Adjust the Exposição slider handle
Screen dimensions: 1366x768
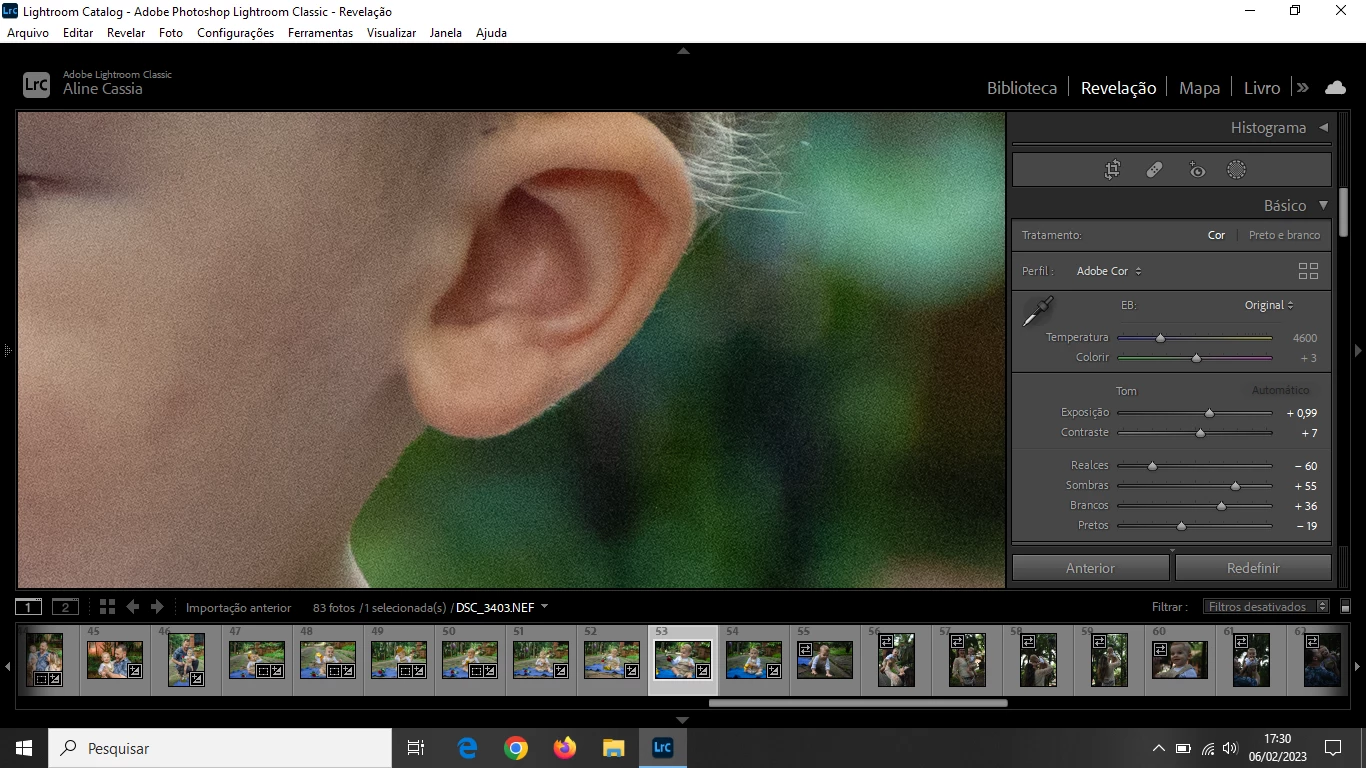tap(1209, 413)
